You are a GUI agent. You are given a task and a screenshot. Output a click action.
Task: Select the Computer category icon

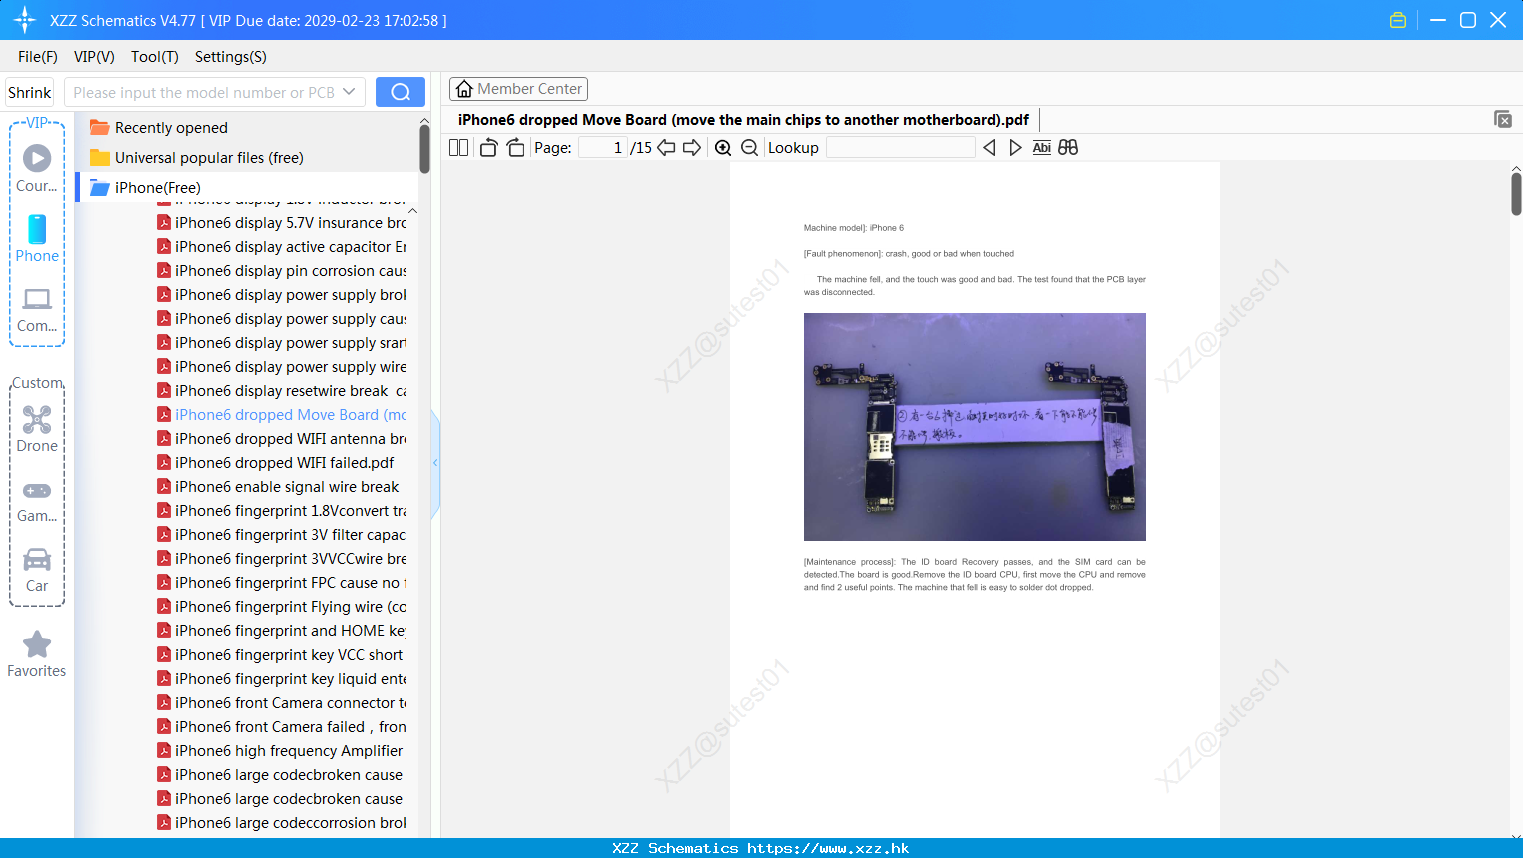(37, 310)
